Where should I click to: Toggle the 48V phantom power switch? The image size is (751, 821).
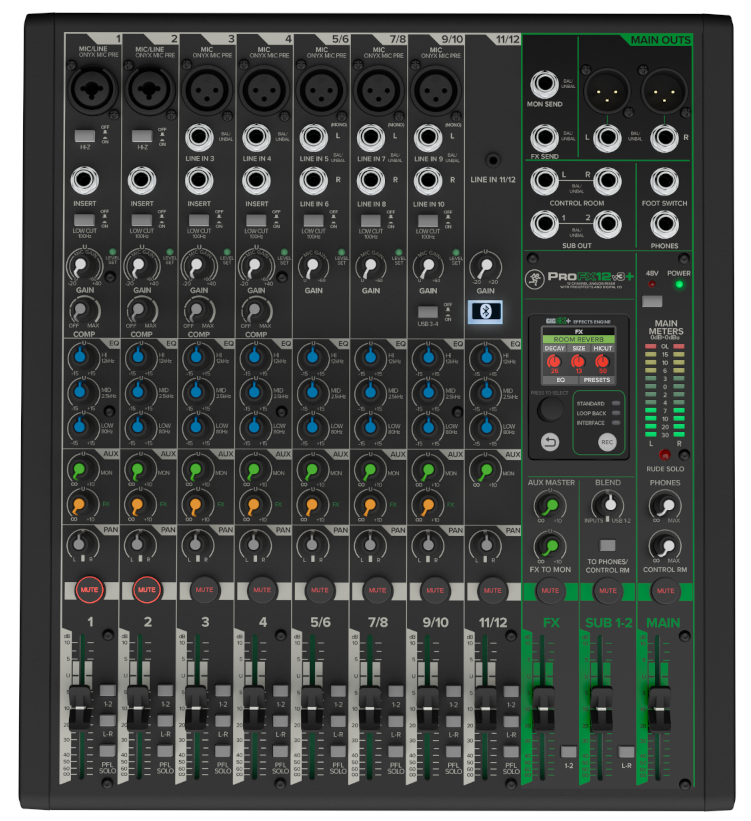point(652,301)
